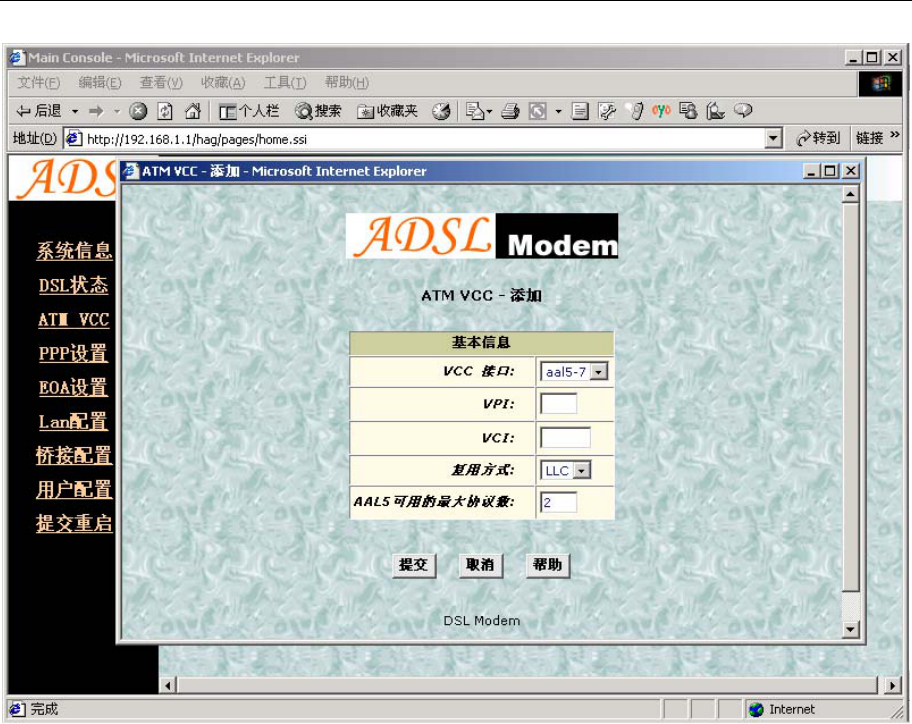Click the Stop loading icon
912x724 pixels.
138,110
